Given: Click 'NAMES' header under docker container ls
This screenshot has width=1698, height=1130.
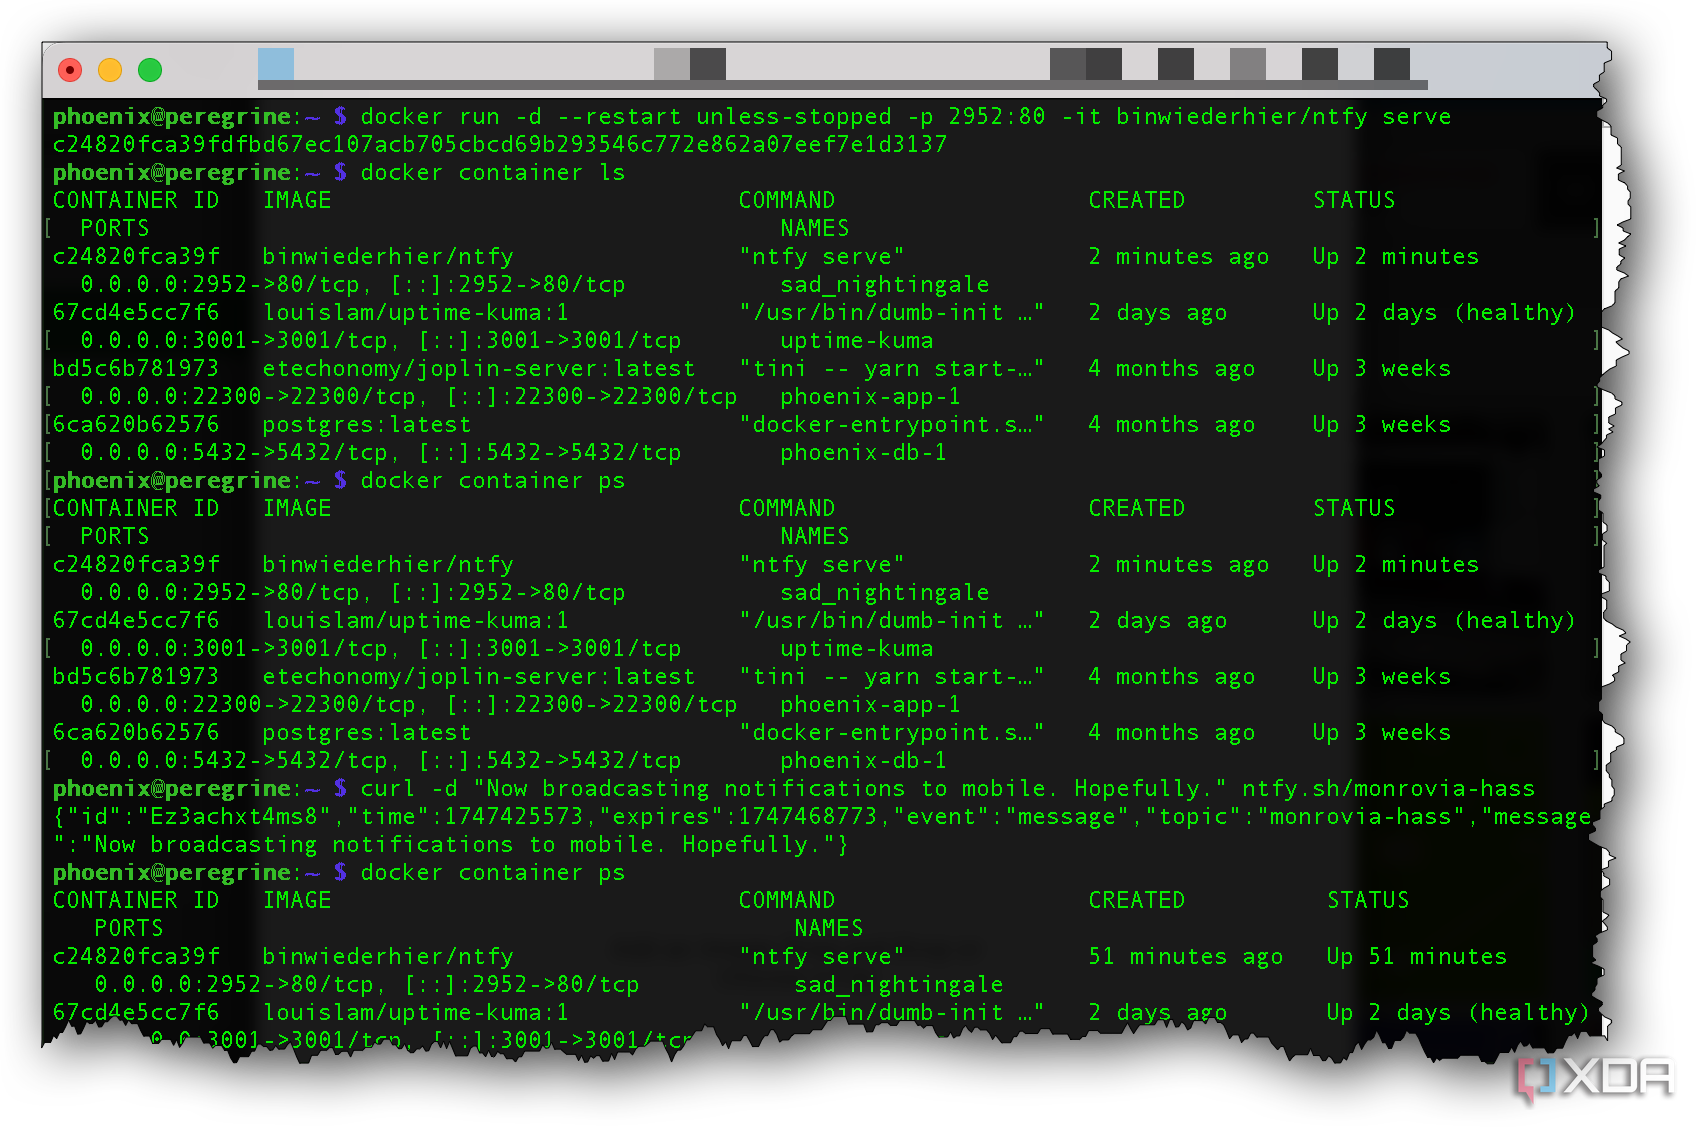Looking at the screenshot, I should pos(815,229).
